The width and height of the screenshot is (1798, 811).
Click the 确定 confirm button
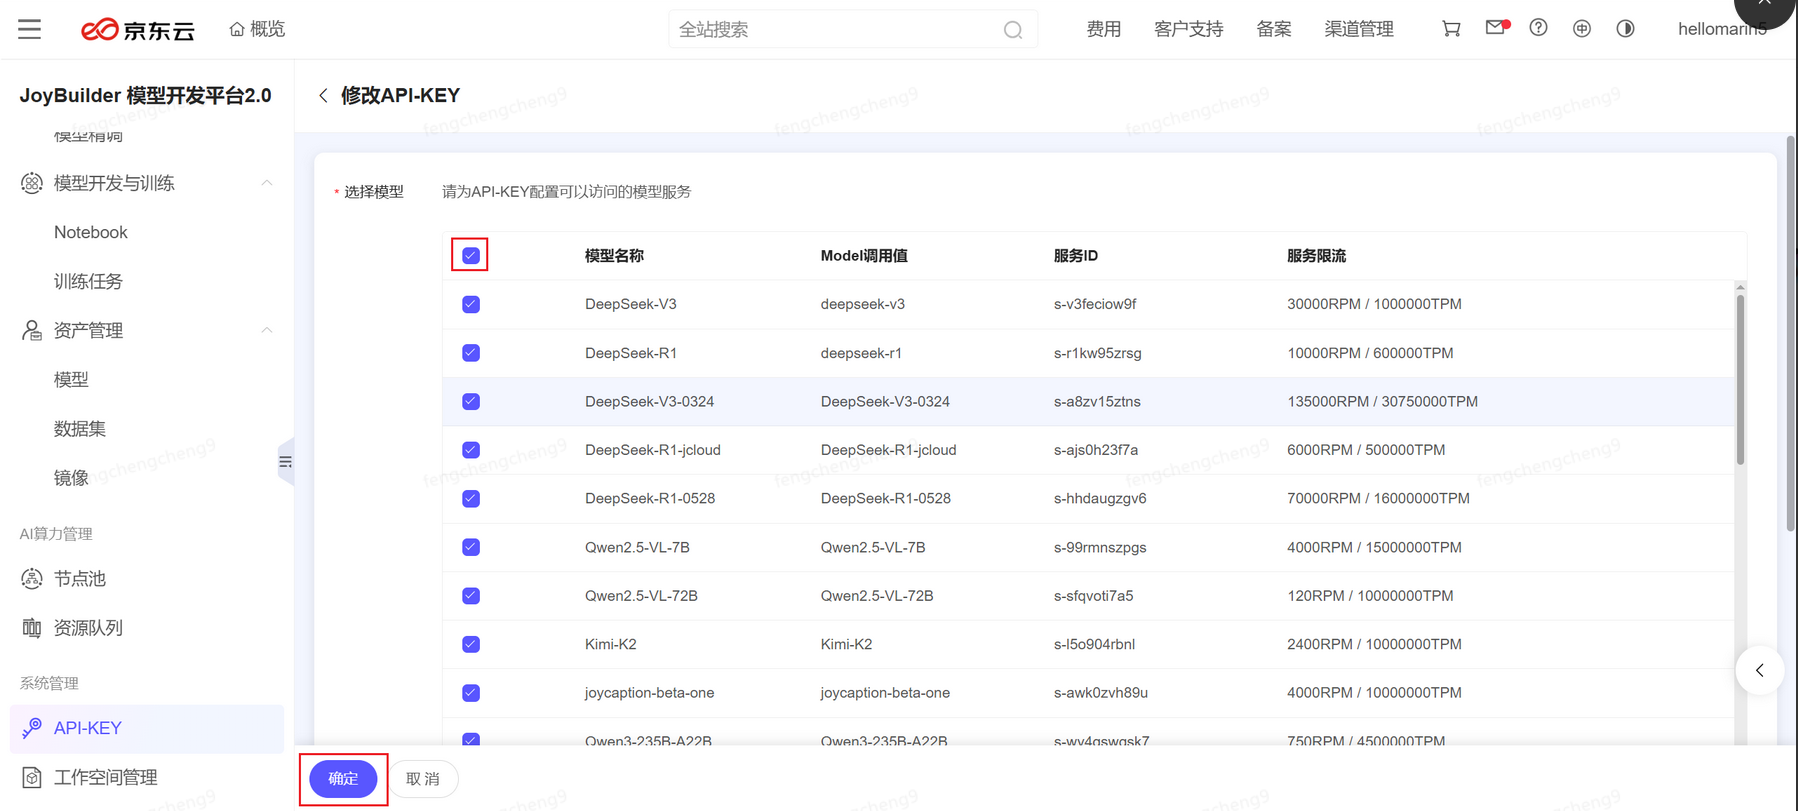coord(343,779)
